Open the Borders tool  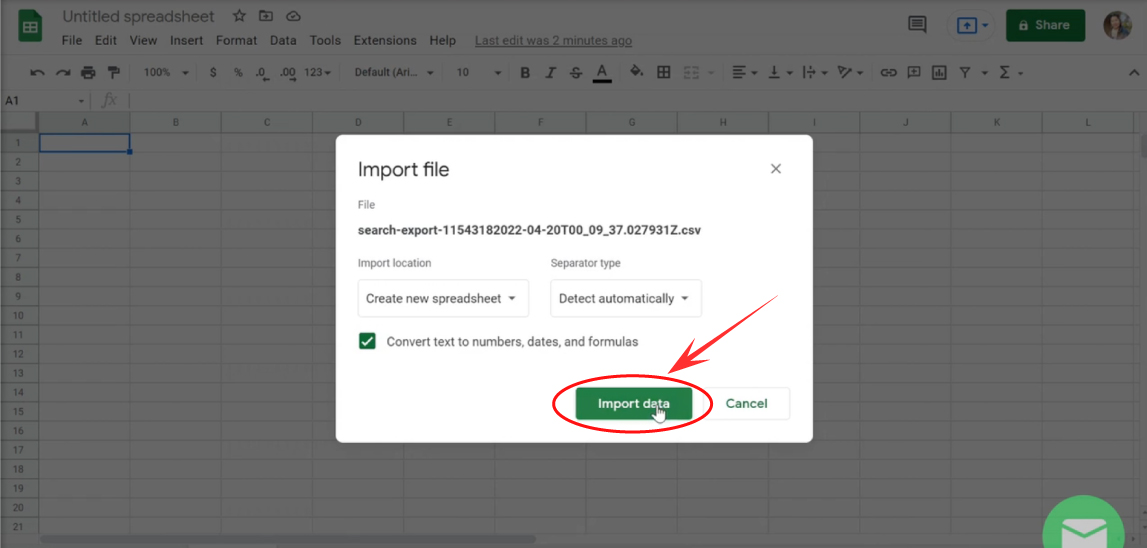pos(663,72)
